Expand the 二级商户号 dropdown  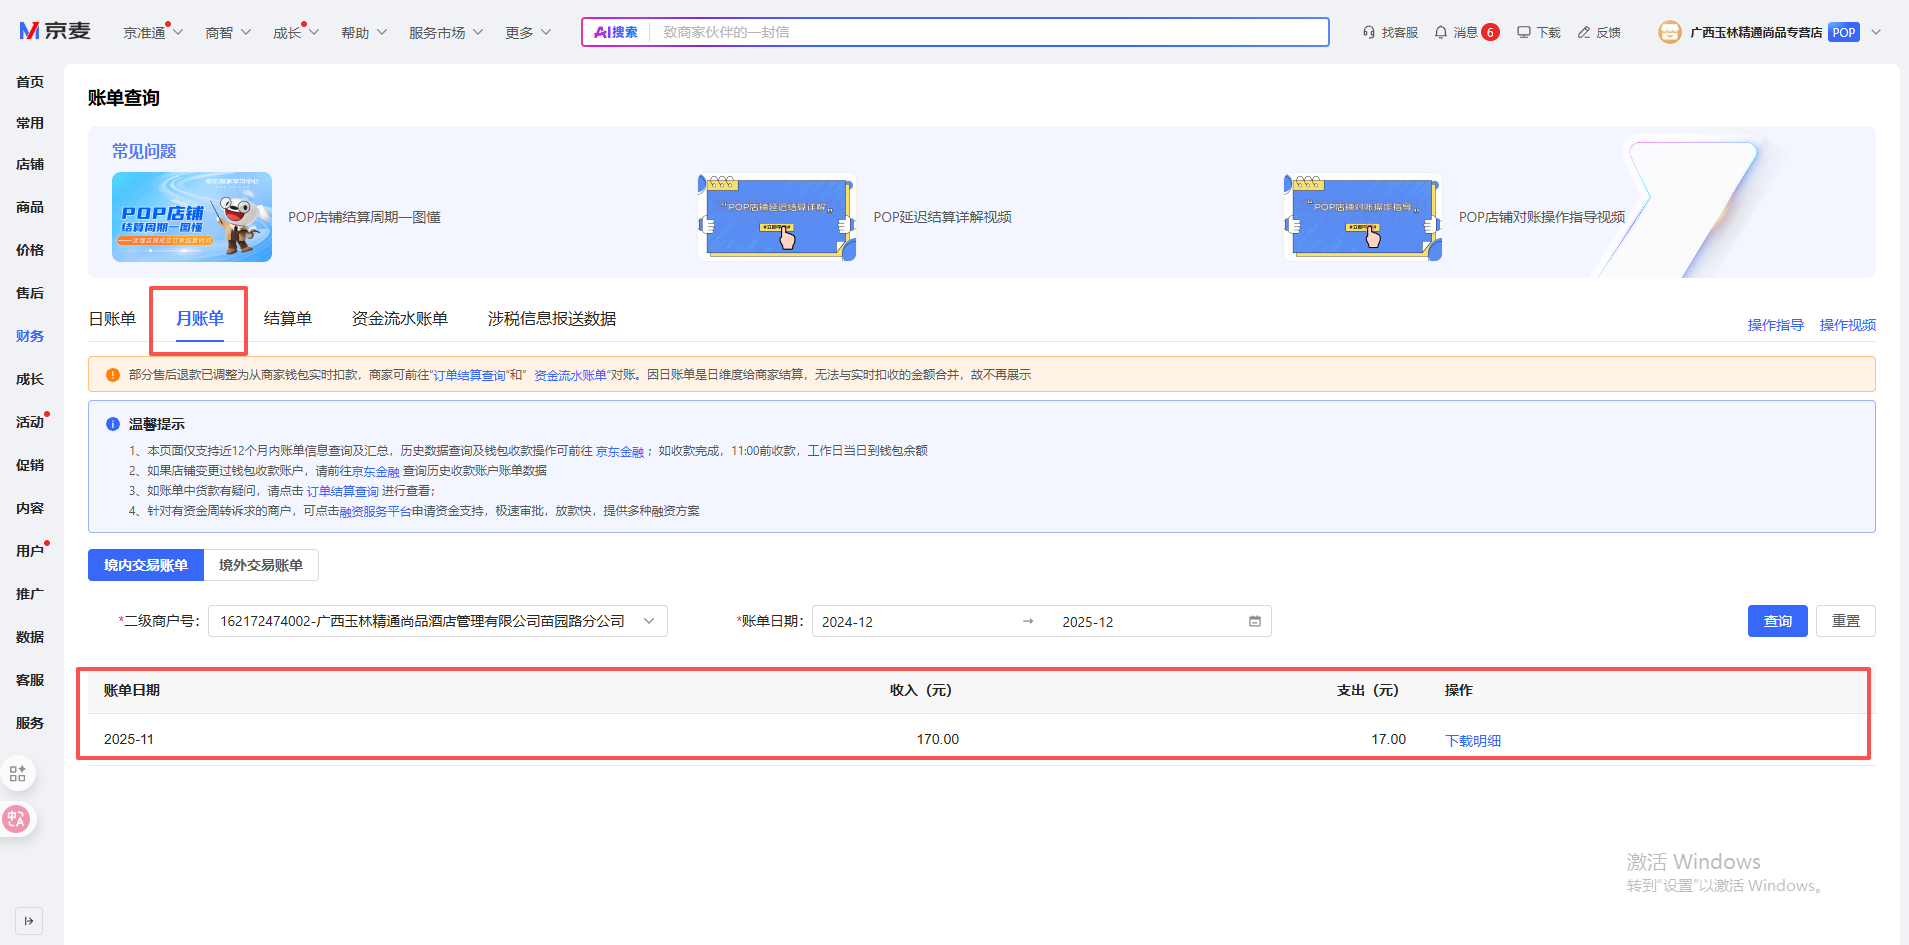[x=649, y=621]
